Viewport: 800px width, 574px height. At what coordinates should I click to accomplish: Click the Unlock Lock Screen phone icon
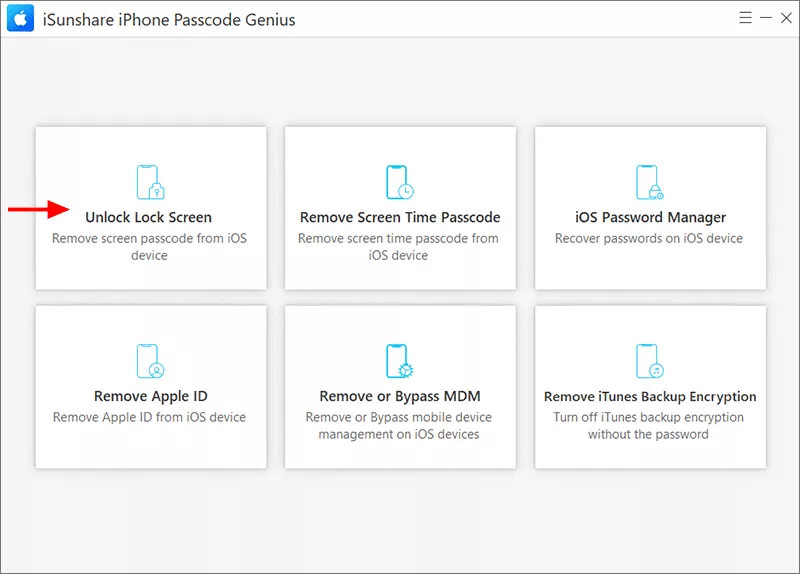coord(151,182)
